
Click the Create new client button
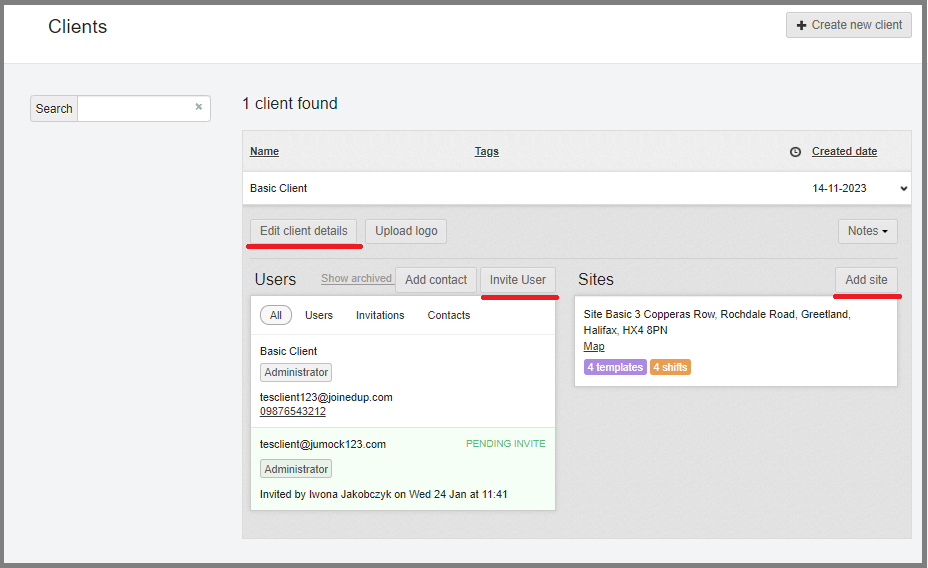point(848,25)
